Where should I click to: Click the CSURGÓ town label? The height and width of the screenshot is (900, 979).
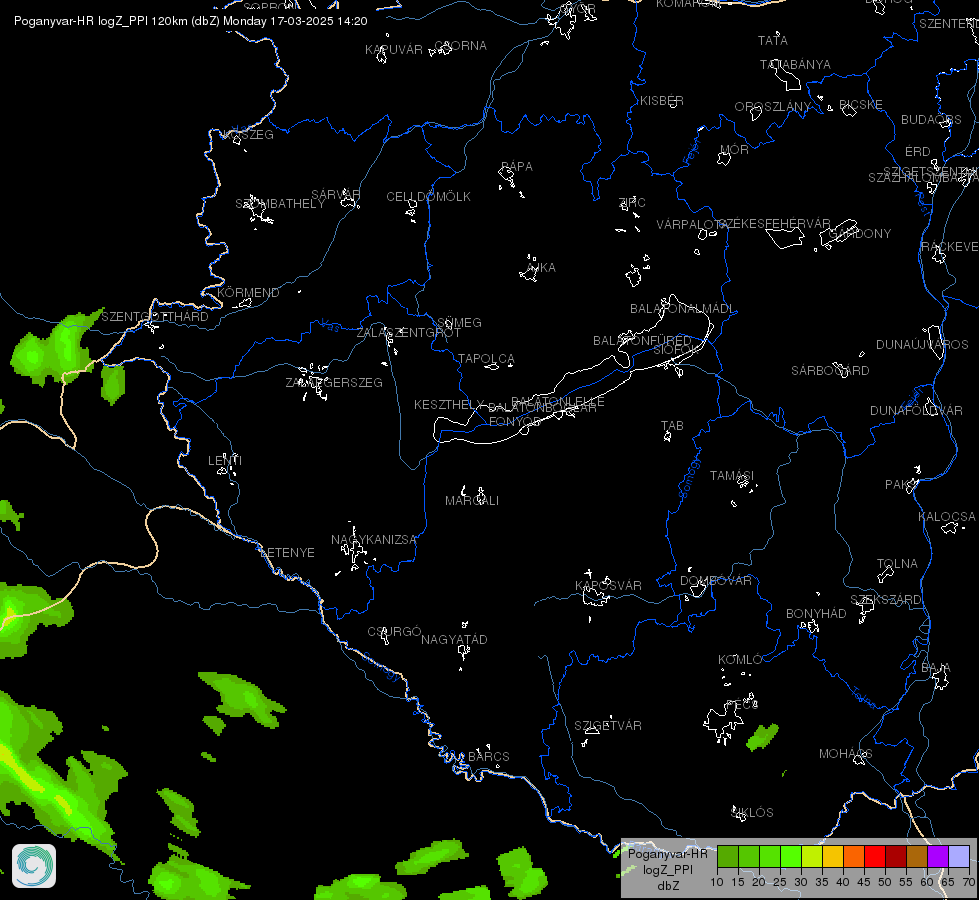pyautogui.click(x=395, y=632)
